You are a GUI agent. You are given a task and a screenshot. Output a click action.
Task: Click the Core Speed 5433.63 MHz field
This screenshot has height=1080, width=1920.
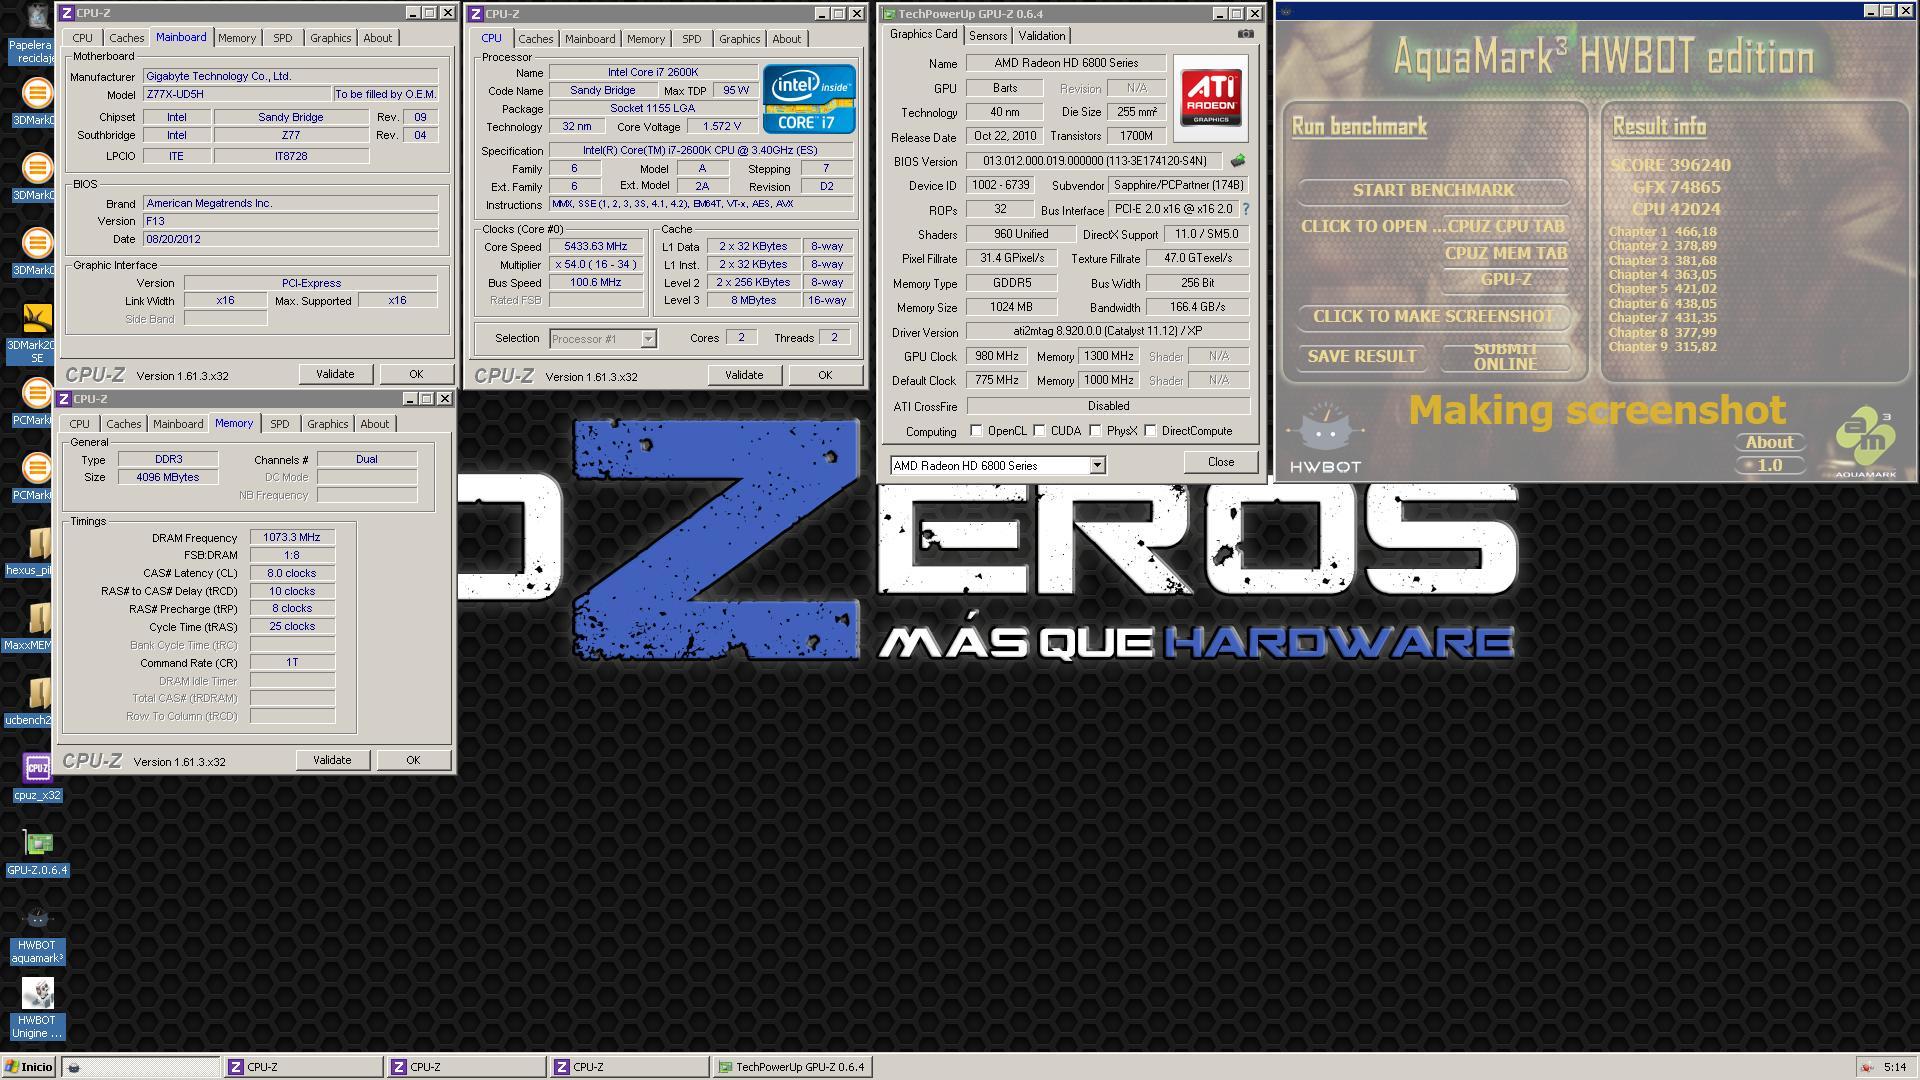596,247
